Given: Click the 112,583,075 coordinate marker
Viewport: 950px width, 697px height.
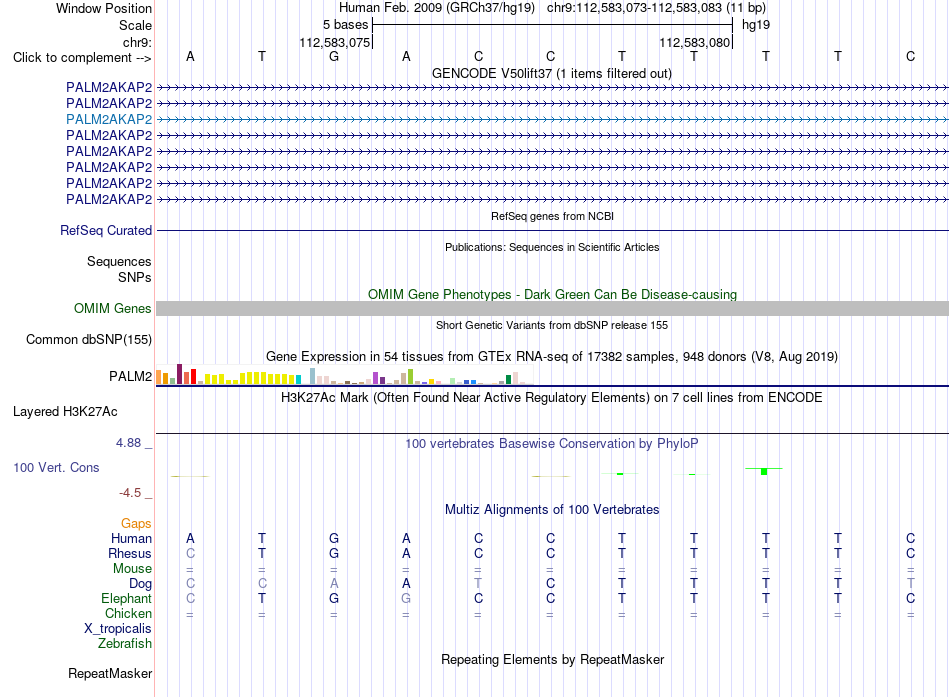Looking at the screenshot, I should (x=334, y=42).
